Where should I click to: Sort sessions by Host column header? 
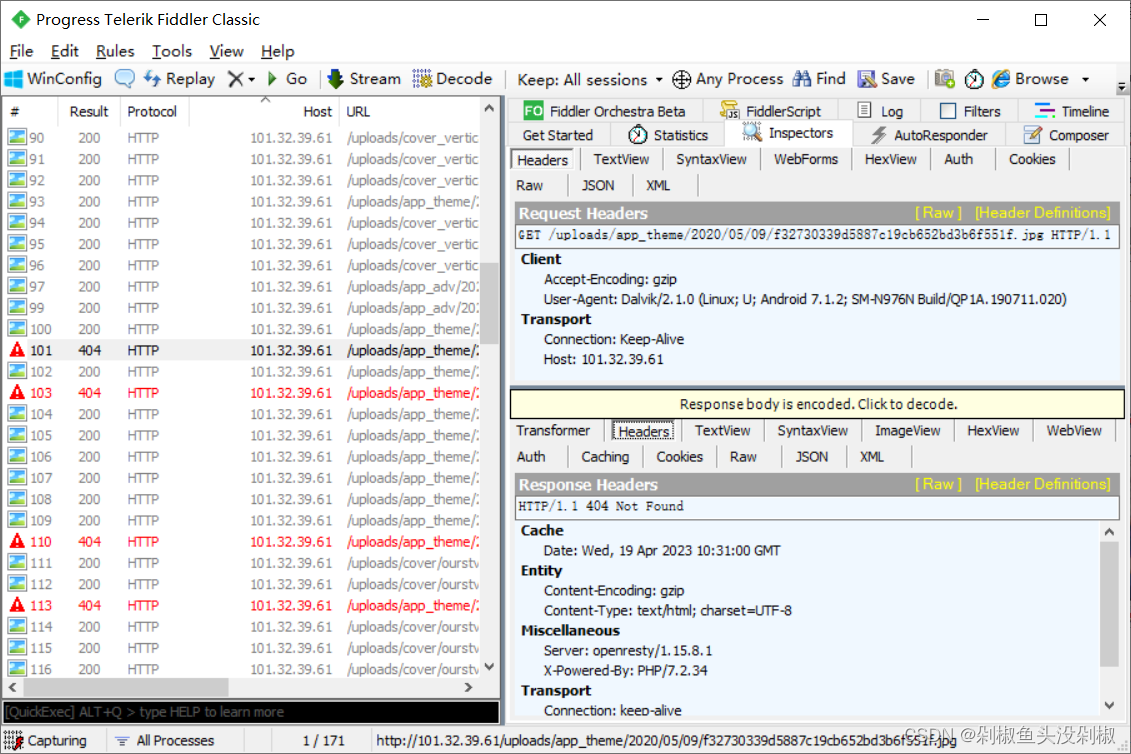tap(264, 112)
